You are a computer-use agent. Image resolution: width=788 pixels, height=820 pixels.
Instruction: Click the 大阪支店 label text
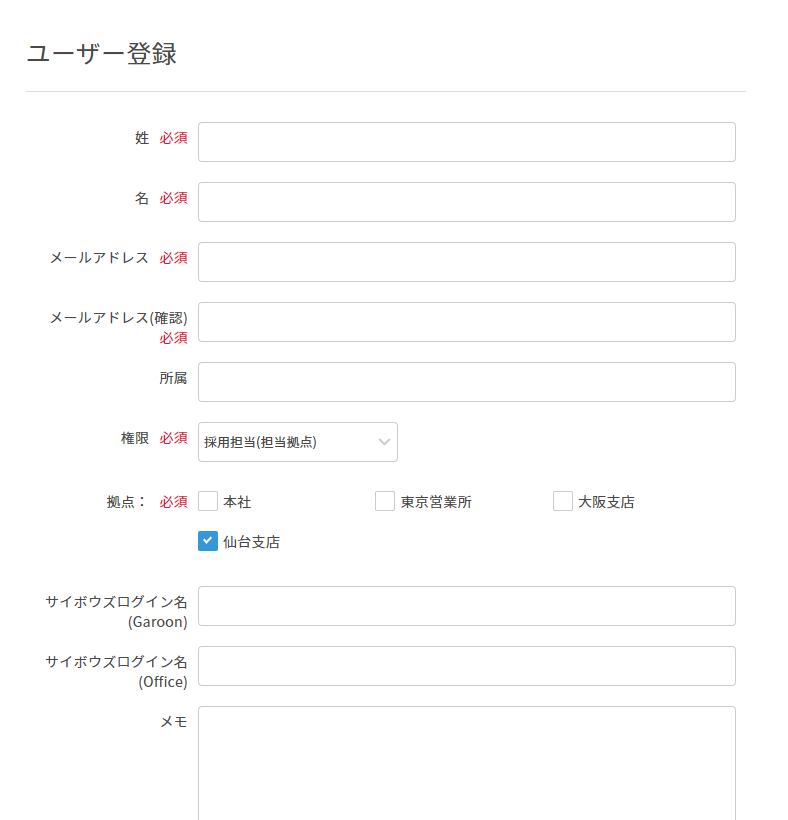coord(606,502)
